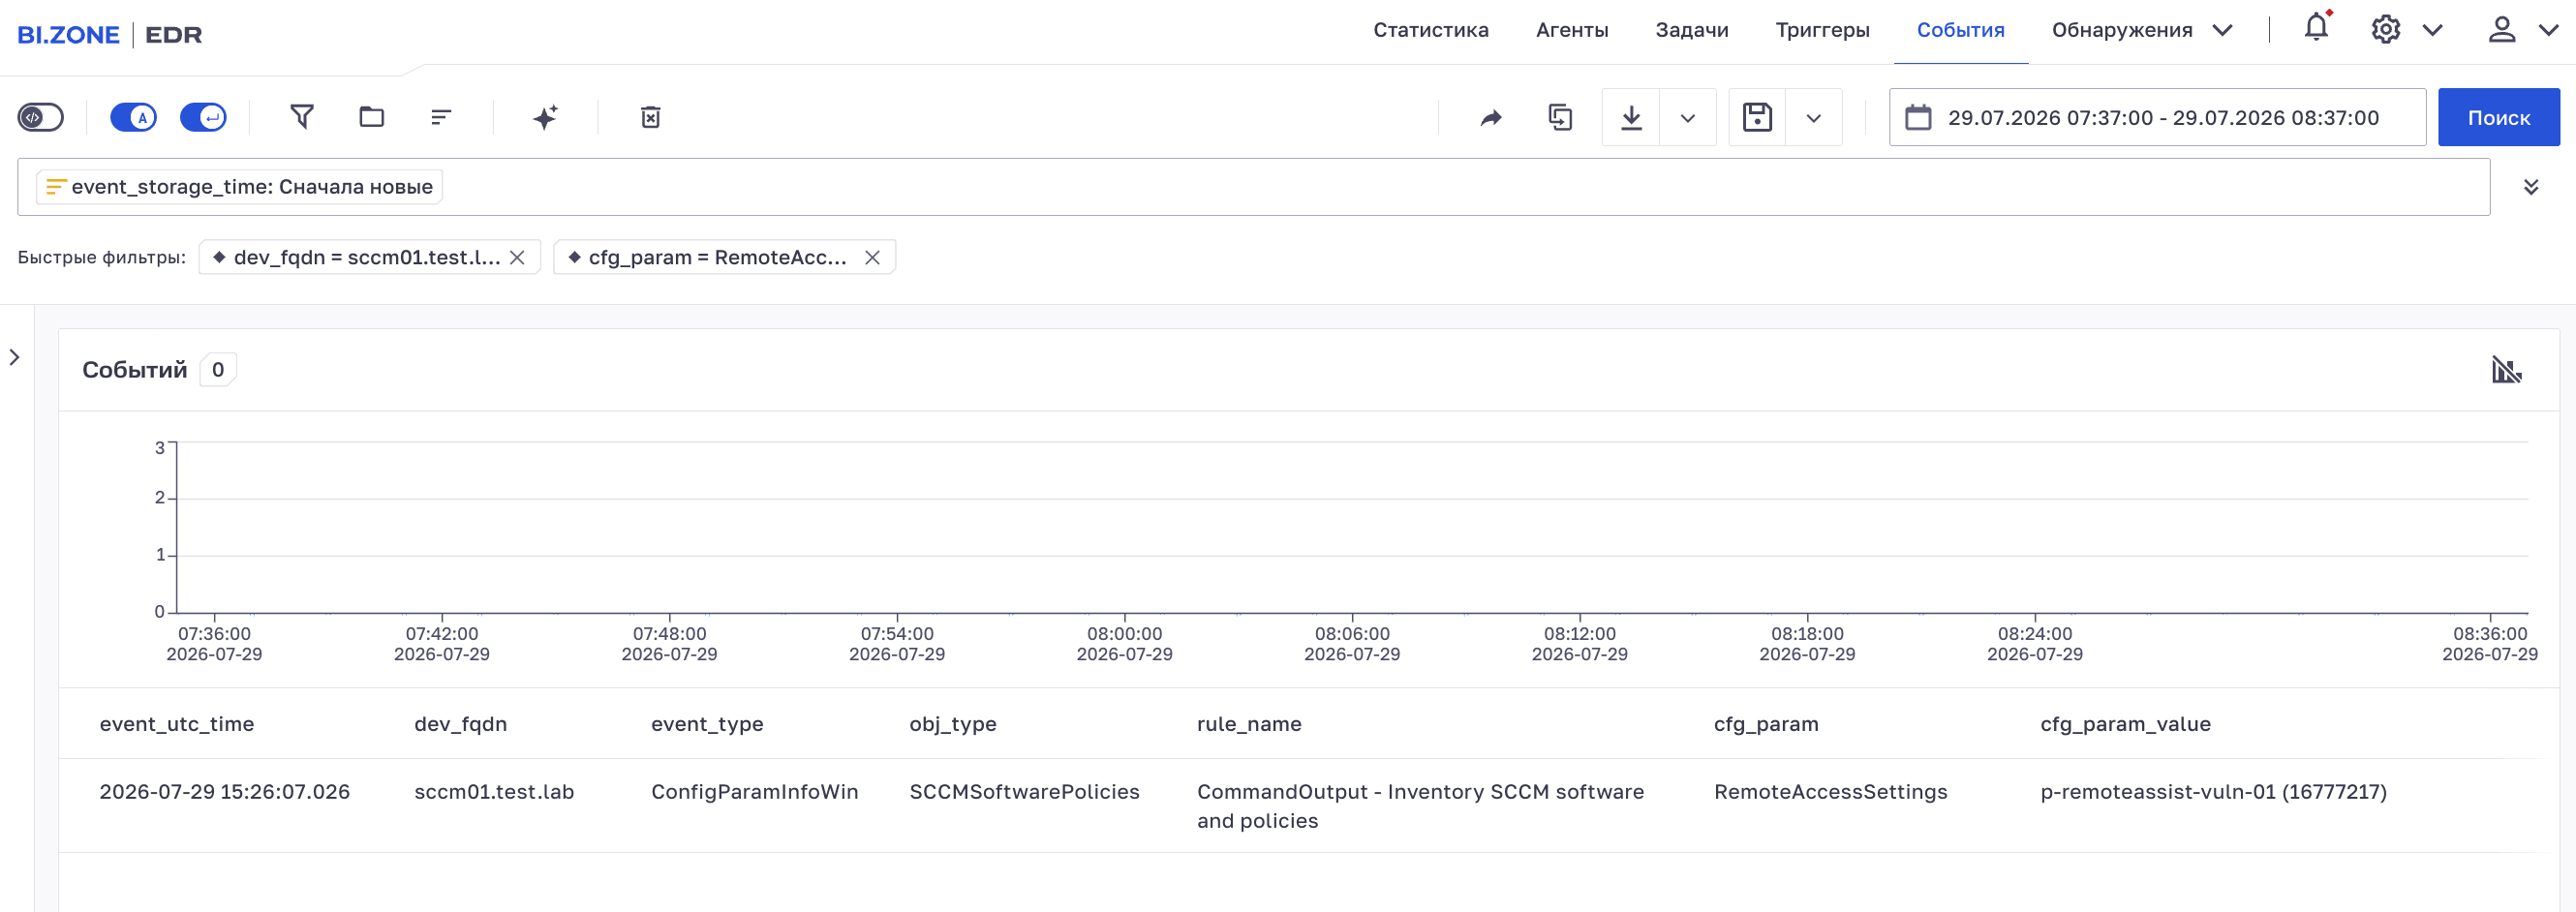Screen dimensions: 2576x912
Task: Remove the cfg_param quick filter
Action: point(872,257)
